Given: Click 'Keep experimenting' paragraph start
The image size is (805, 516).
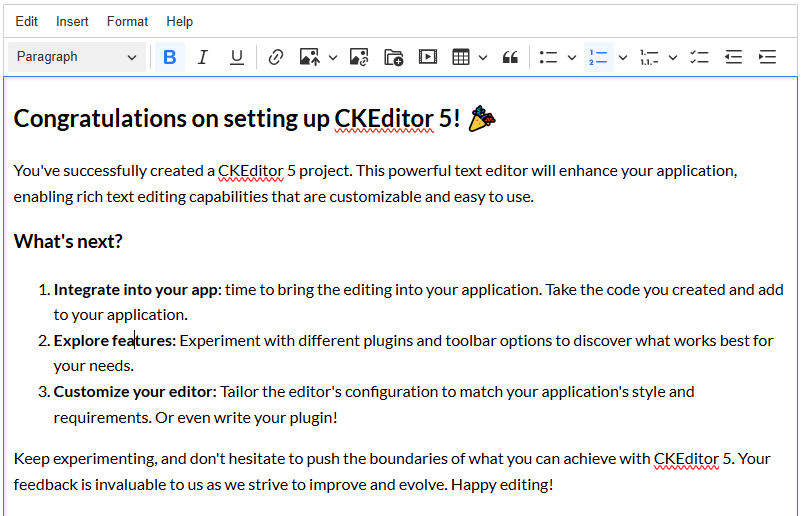Looking at the screenshot, I should [x=85, y=459].
